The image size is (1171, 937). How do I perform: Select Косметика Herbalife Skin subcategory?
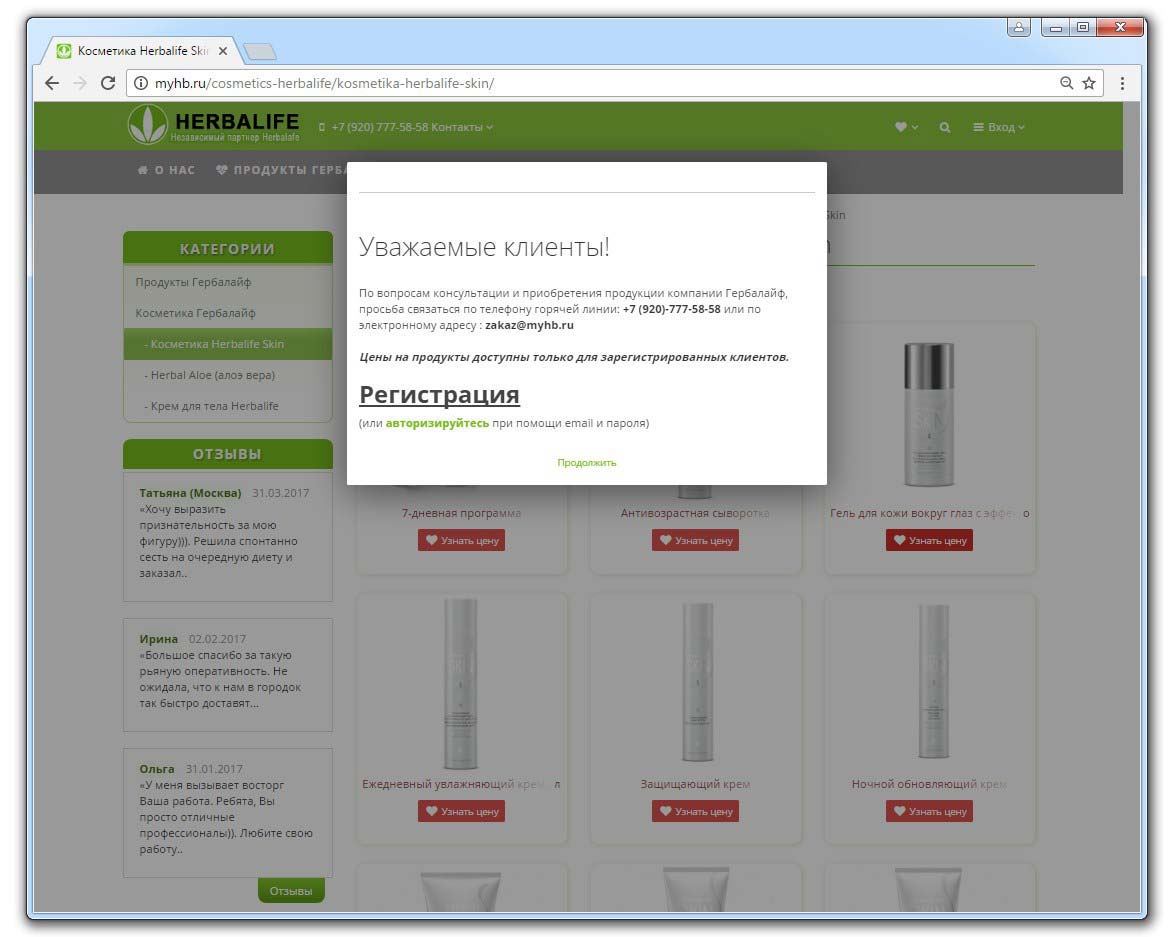coord(228,344)
